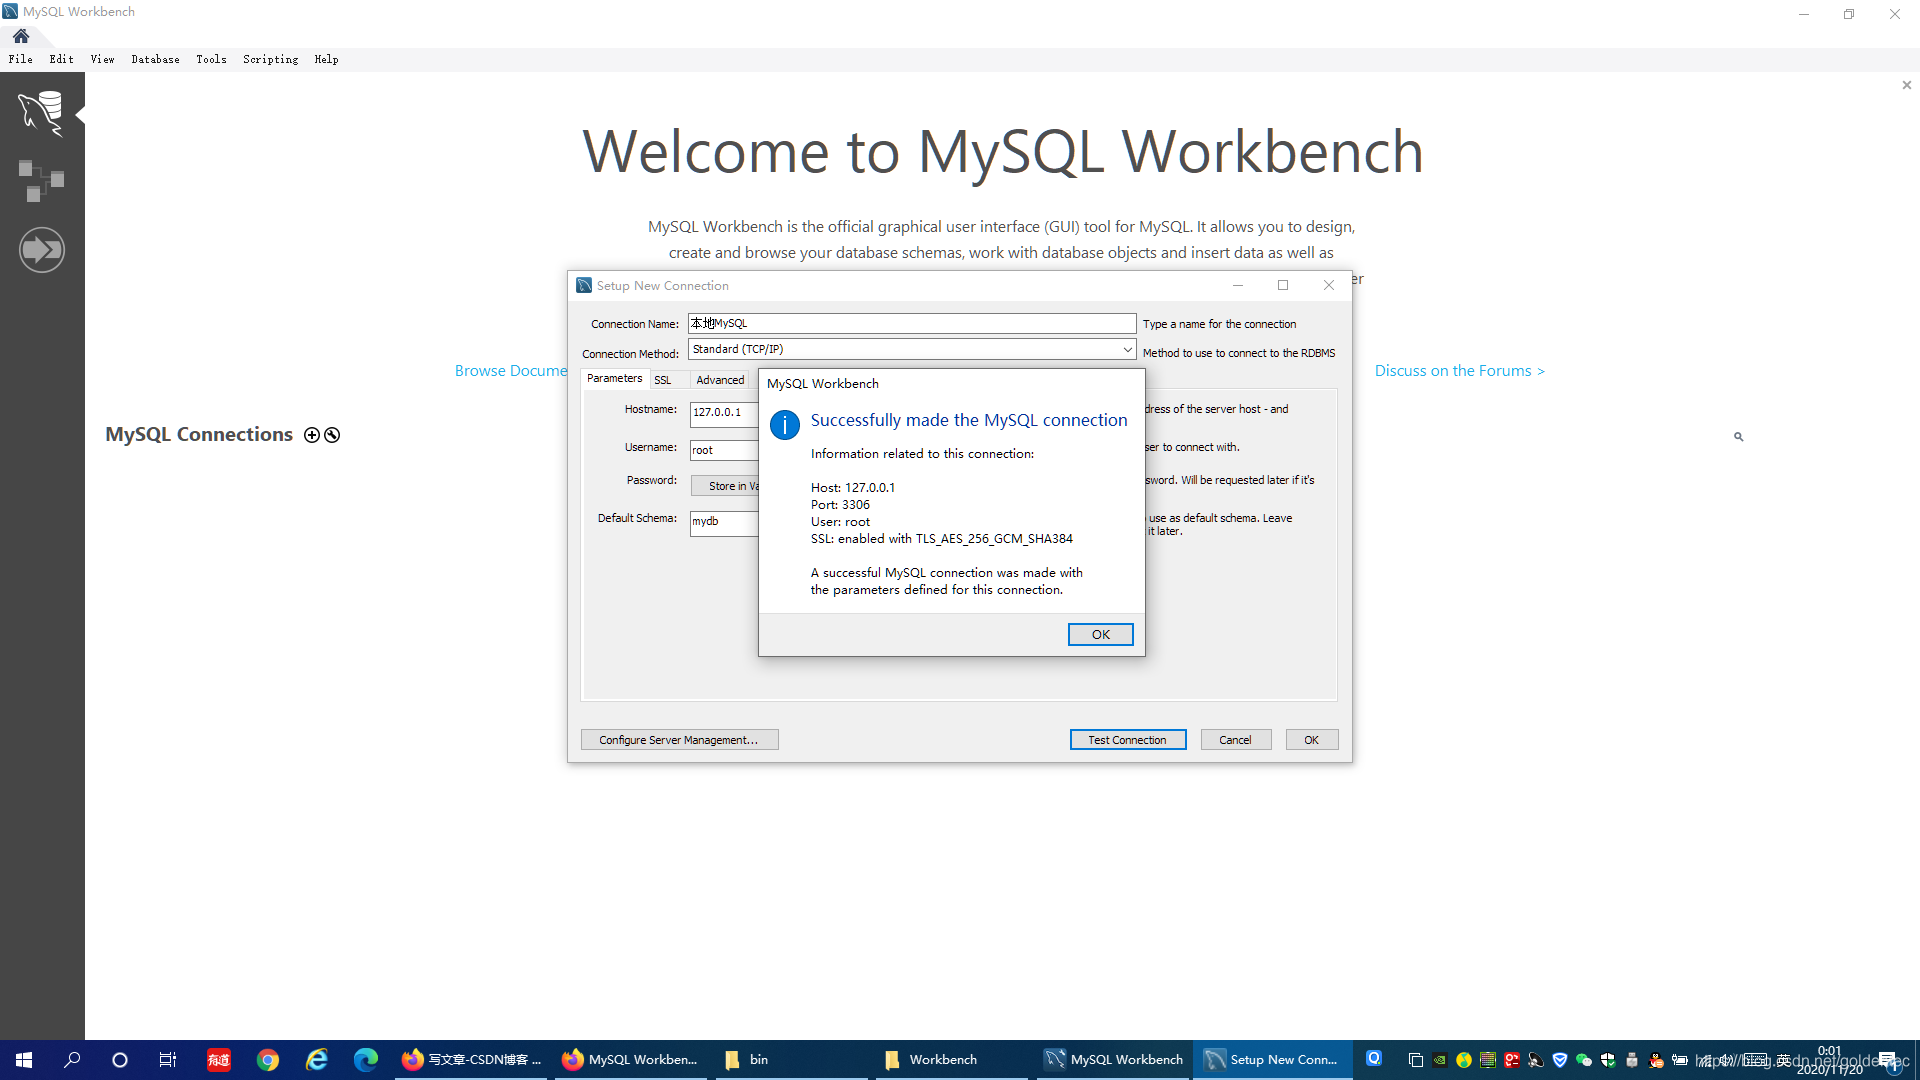Open Cortana circle on taskbar
The height and width of the screenshot is (1080, 1920).
(120, 1060)
